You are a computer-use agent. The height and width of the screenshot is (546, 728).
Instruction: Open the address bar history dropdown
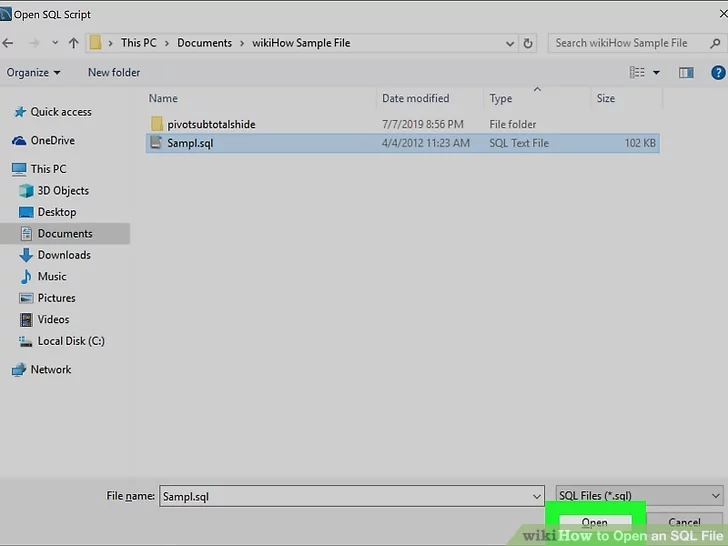click(x=510, y=43)
